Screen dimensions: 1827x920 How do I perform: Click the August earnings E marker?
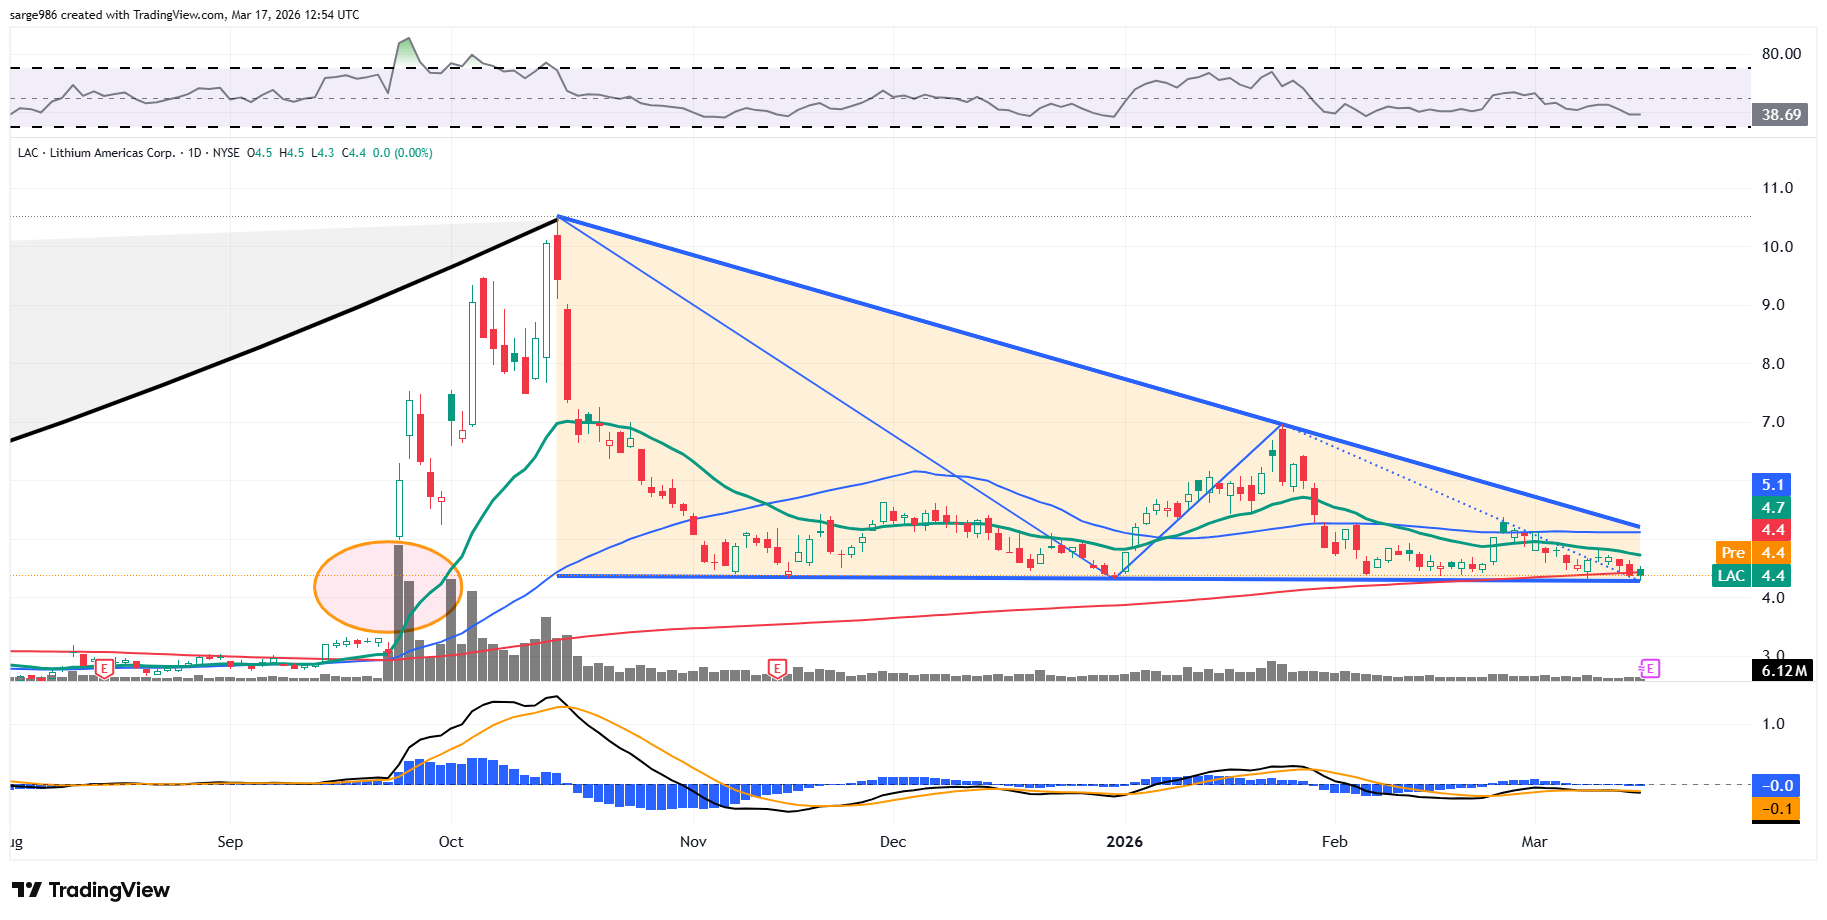tap(104, 669)
